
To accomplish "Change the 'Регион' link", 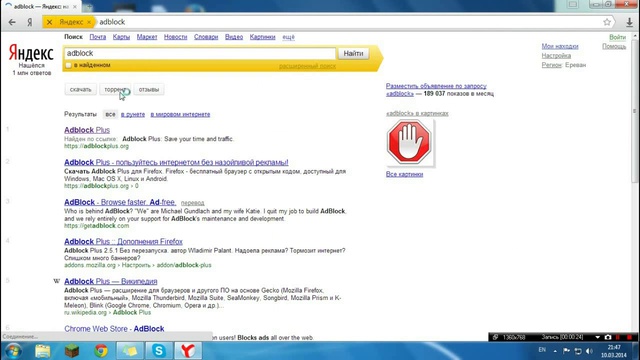I will pos(551,65).
